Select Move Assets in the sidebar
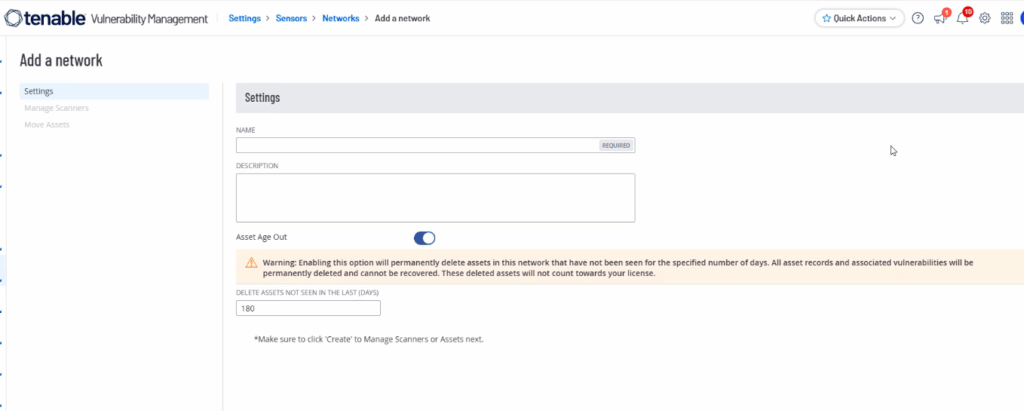The height and width of the screenshot is (411, 1024). (47, 124)
